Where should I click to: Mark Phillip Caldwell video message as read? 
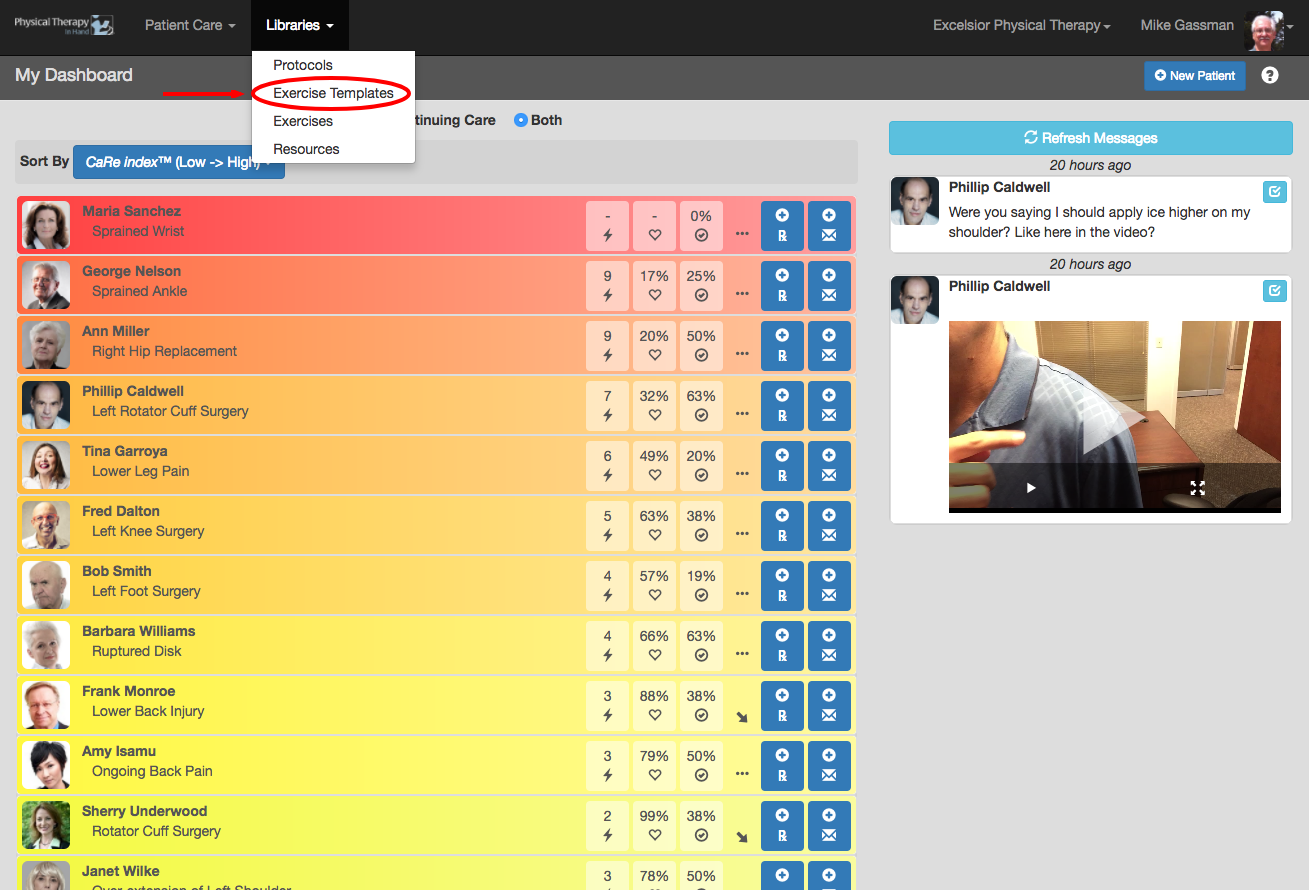1274,290
